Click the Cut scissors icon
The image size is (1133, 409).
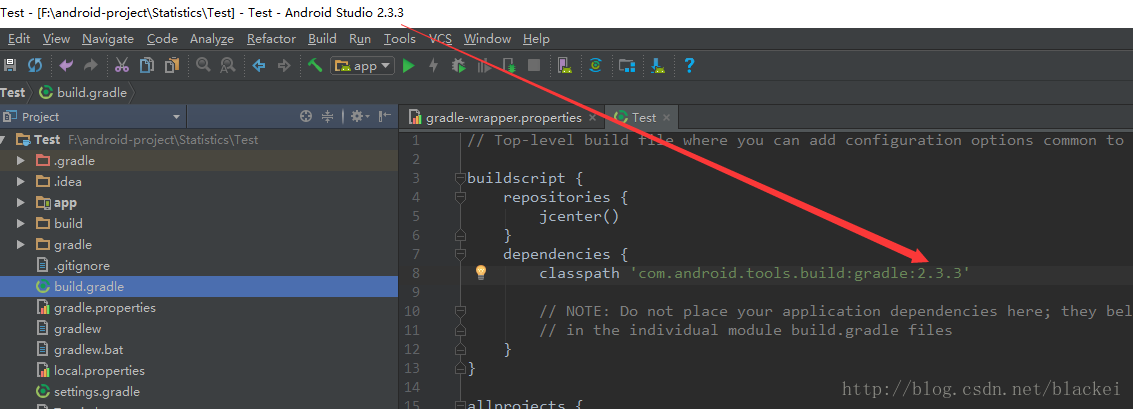pos(122,66)
